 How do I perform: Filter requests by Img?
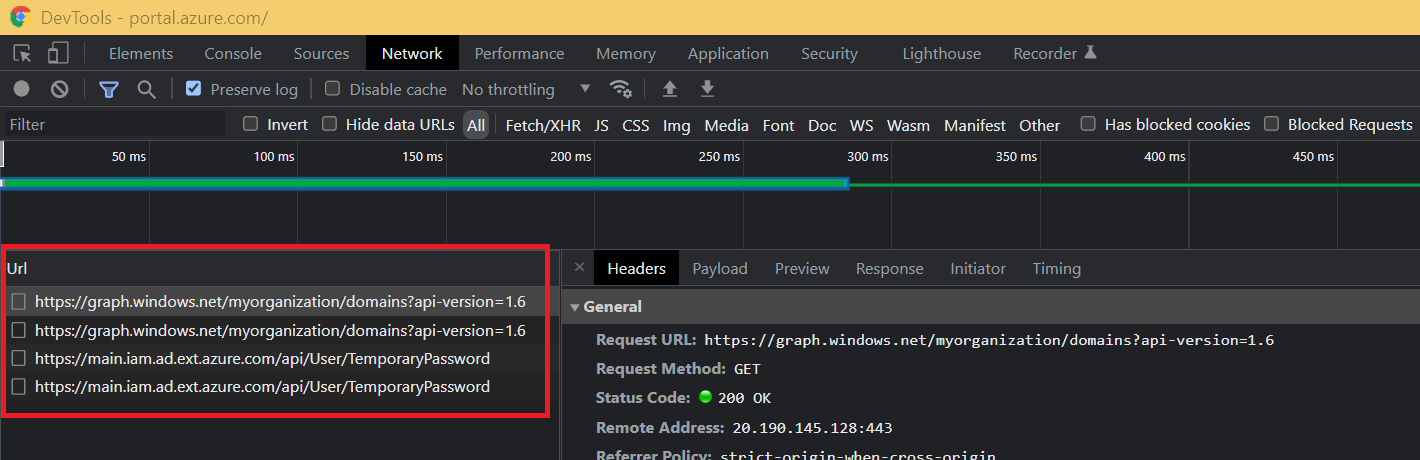[677, 125]
